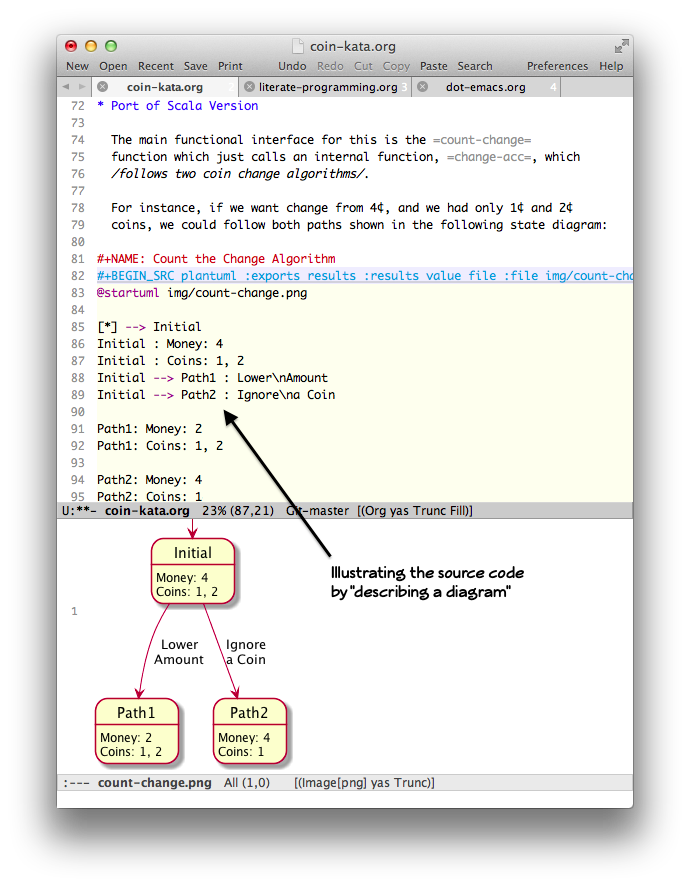Click the green zoom window button

pos(111,46)
